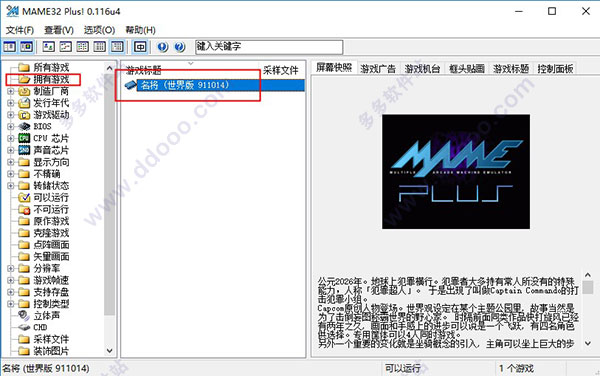Click the folder tree scroll-down arrow

pos(109,350)
